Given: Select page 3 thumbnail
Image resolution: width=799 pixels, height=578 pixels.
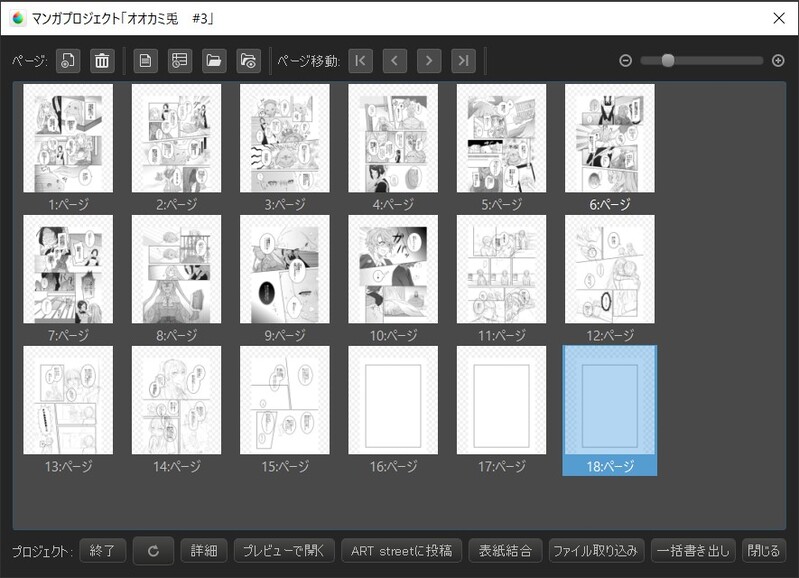Looking at the screenshot, I should point(285,138).
